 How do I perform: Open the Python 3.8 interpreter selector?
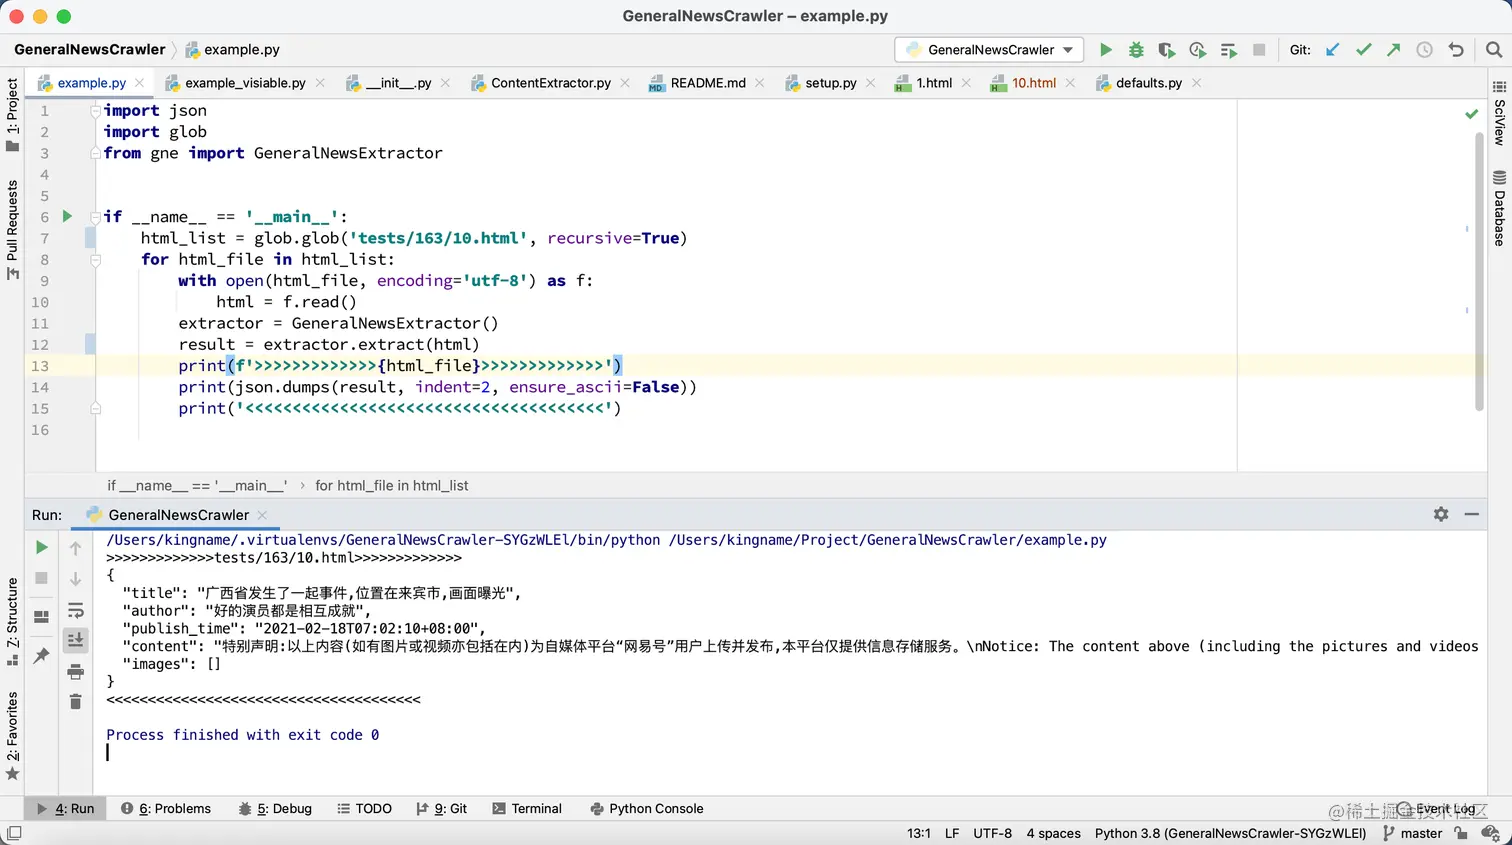click(1230, 833)
